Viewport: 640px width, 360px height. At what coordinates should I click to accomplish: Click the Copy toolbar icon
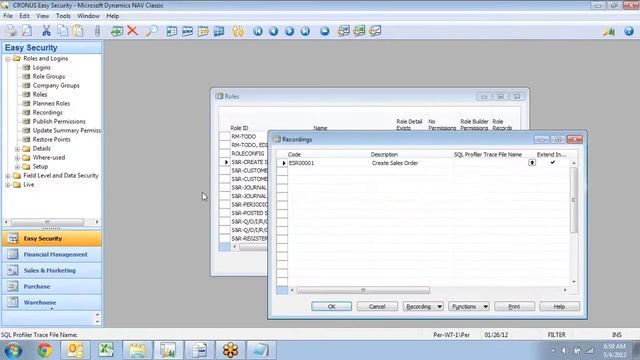click(x=62, y=31)
